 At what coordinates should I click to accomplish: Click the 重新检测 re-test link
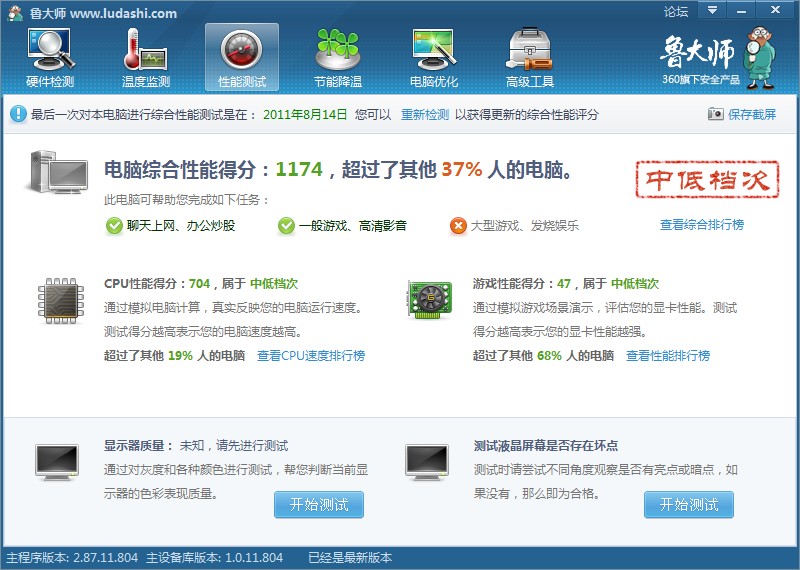click(x=424, y=114)
